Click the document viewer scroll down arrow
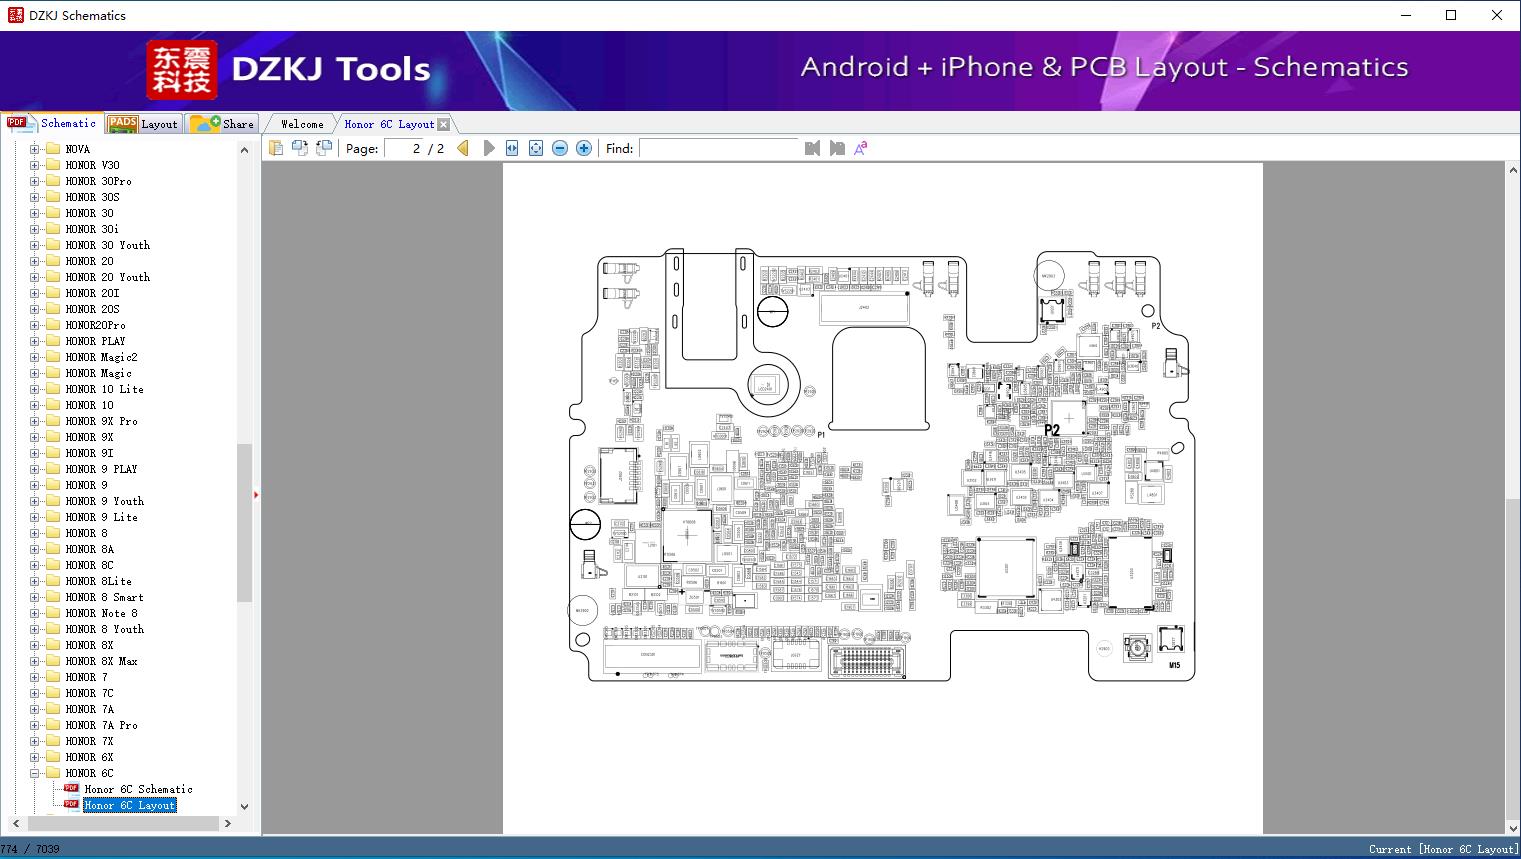This screenshot has height=859, width=1521. [1513, 827]
